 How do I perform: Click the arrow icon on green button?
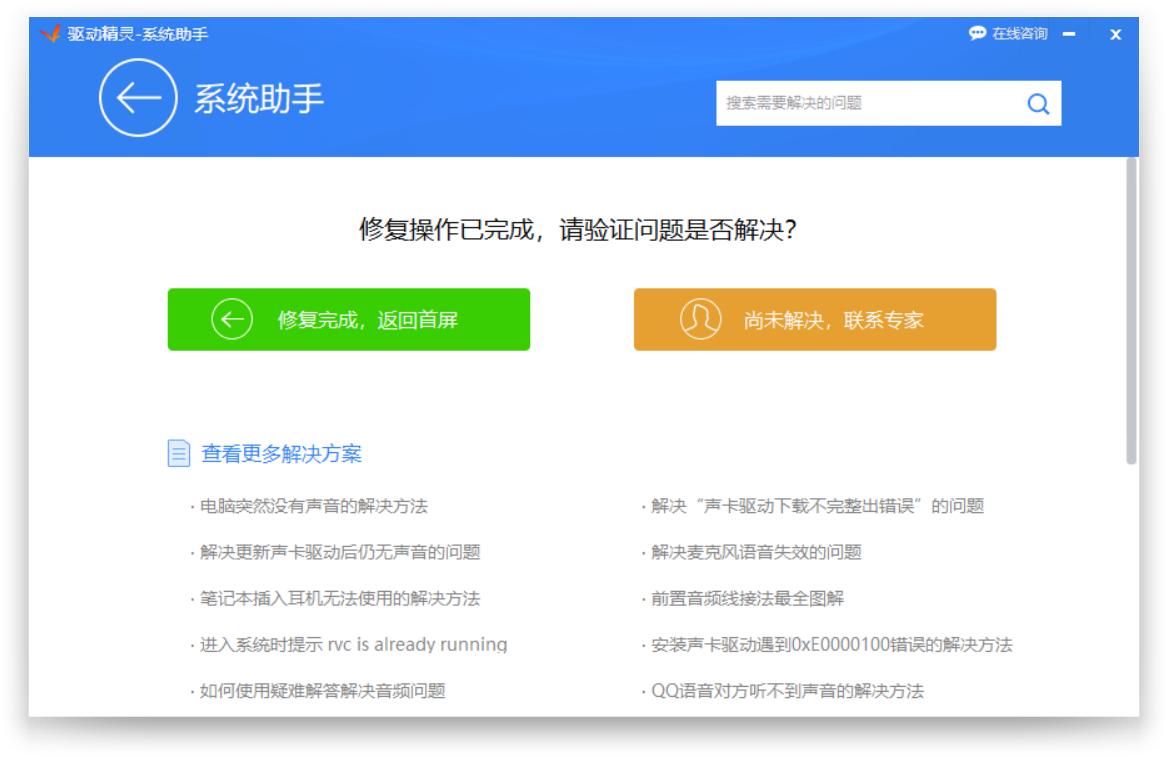coord(232,320)
